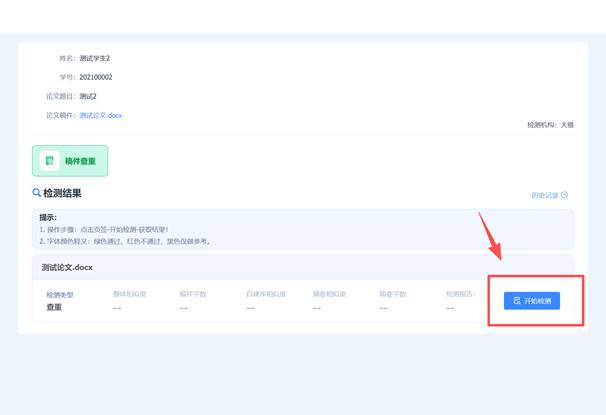Click the student name 测试学生2
The width and height of the screenshot is (606, 415).
(95, 58)
